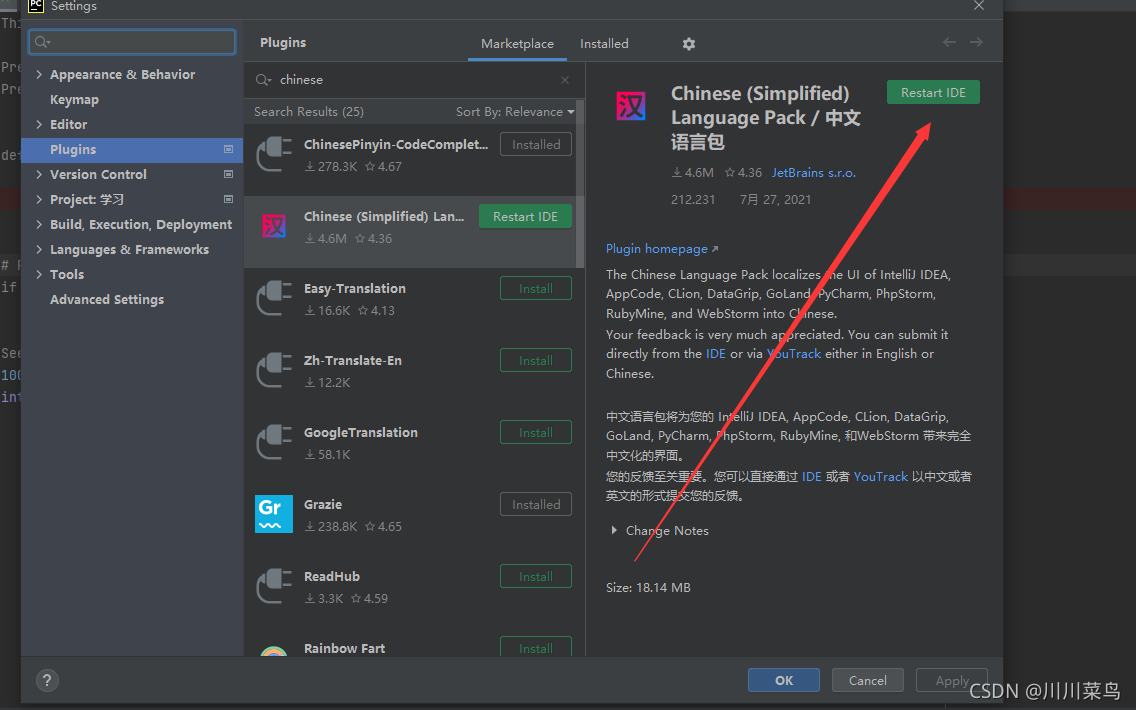Focus the settings search field
The width and height of the screenshot is (1136, 710).
[133, 42]
